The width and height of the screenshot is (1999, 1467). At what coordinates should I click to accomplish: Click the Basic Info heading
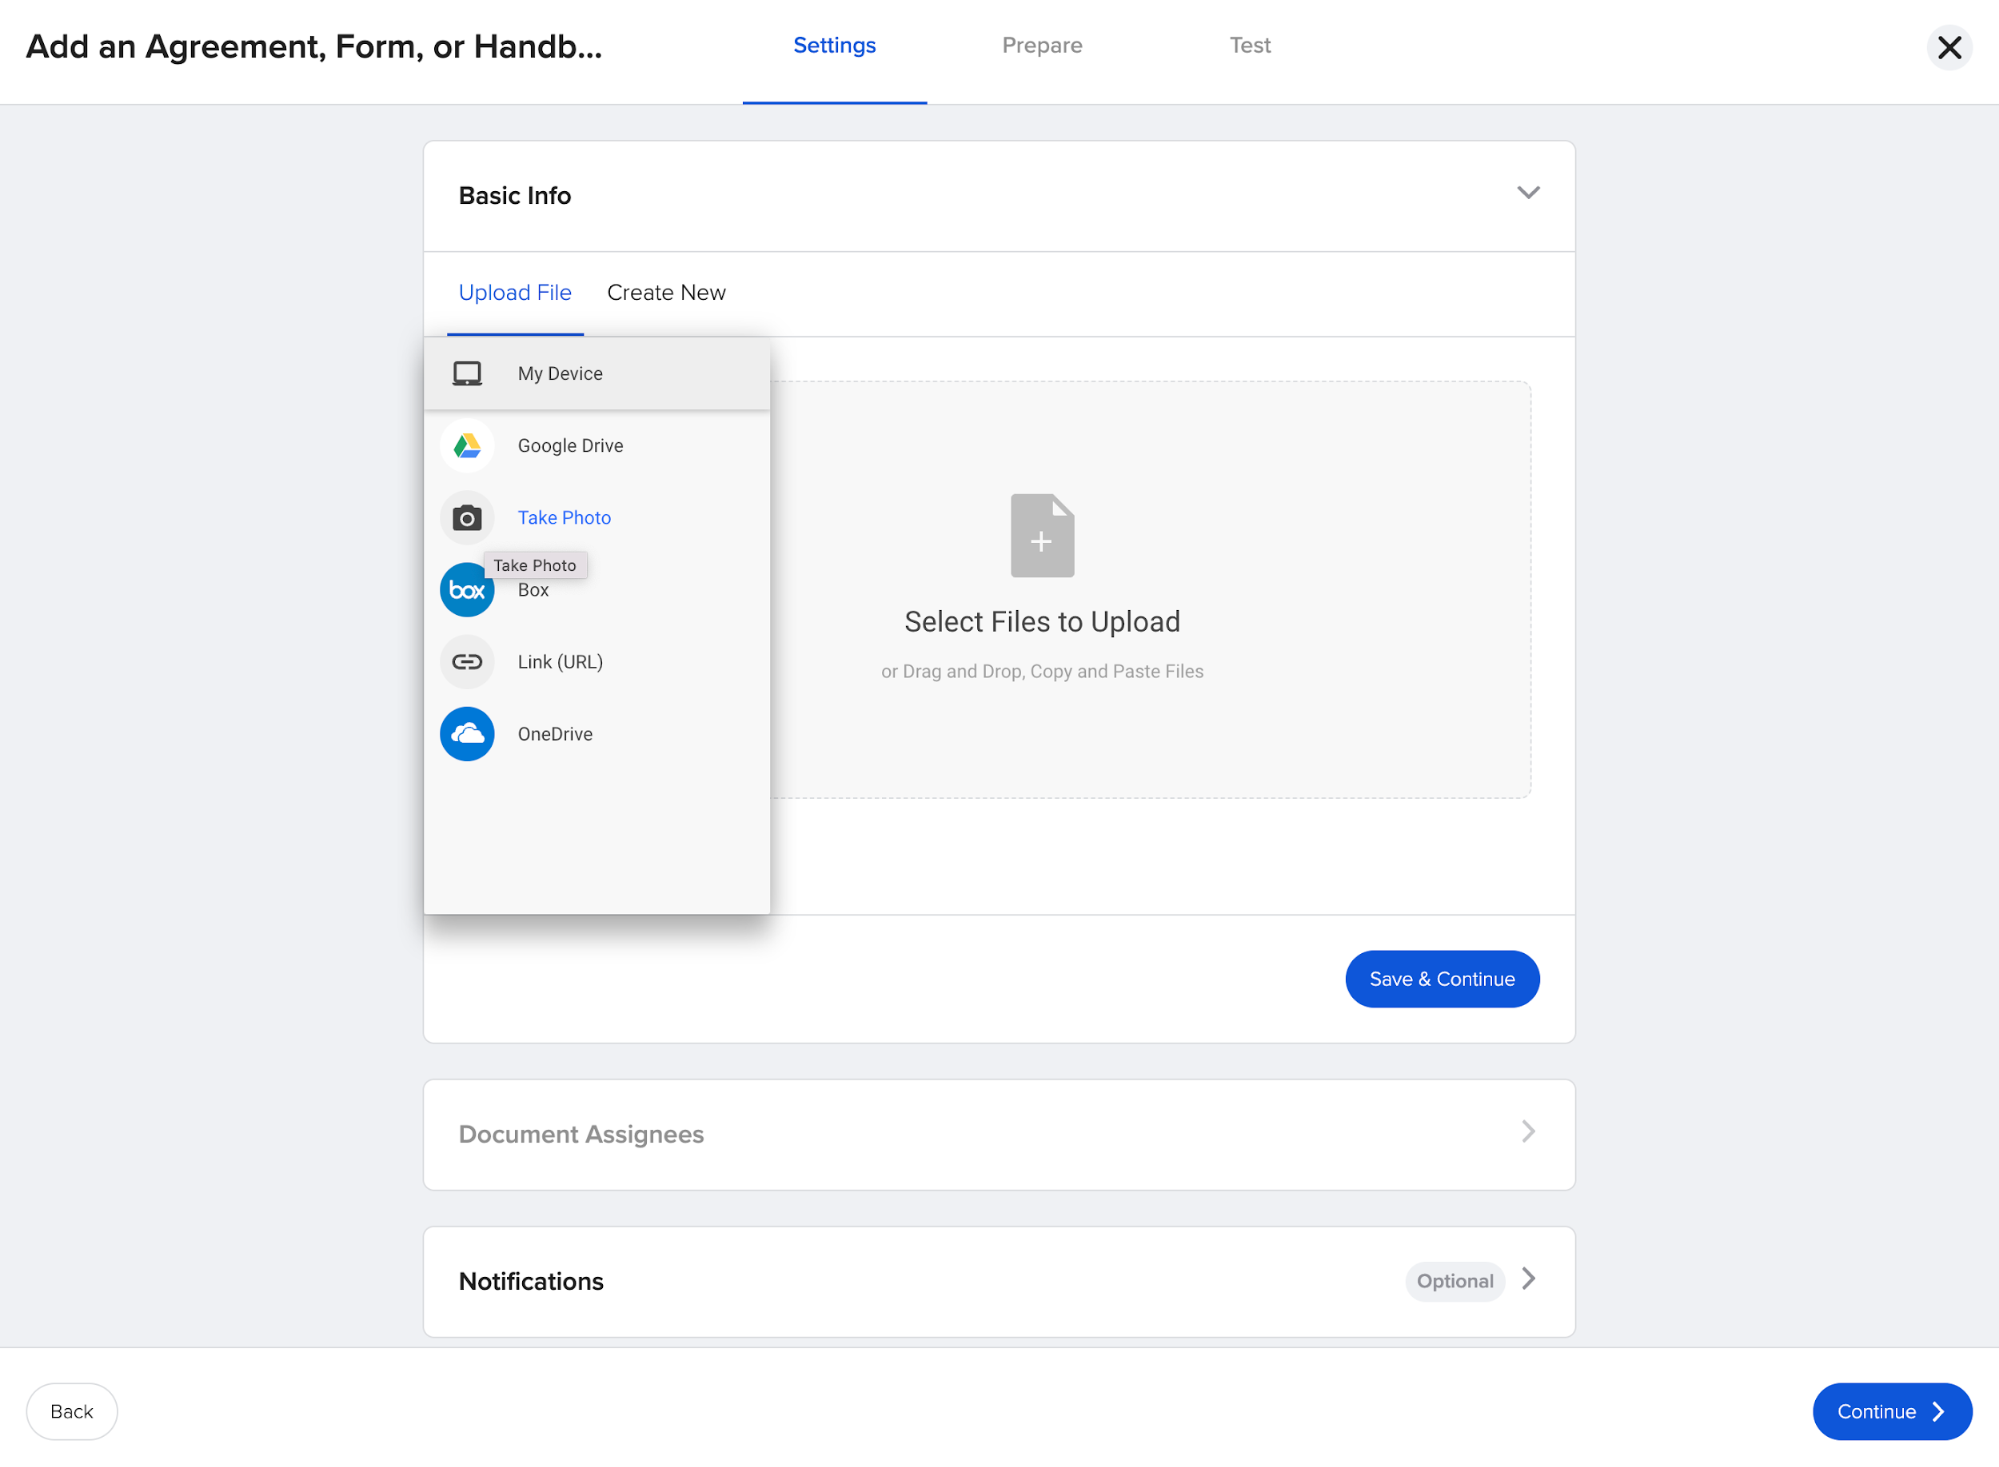tap(515, 196)
